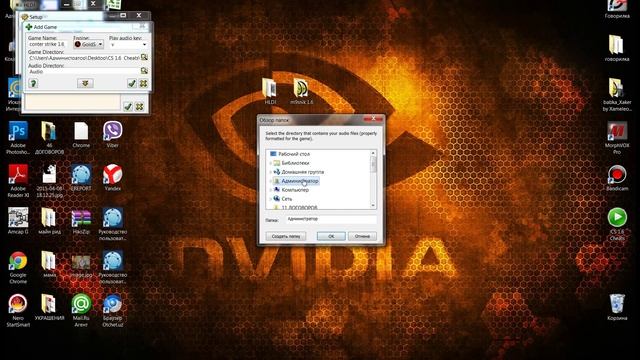Select the 2015-06-08 jpg file icon
This screenshot has height=360, width=640.
(x=49, y=181)
